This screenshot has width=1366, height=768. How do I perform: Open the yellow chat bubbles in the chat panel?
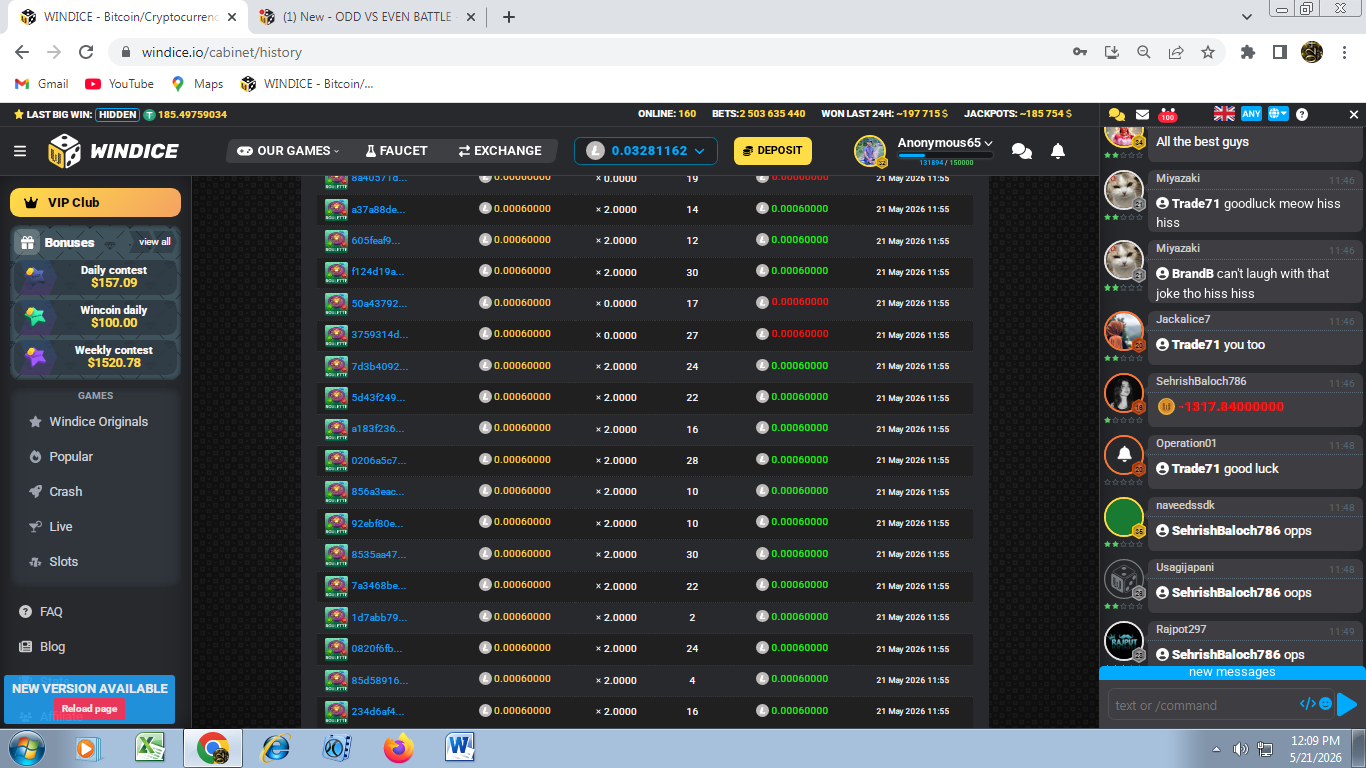tap(1117, 115)
